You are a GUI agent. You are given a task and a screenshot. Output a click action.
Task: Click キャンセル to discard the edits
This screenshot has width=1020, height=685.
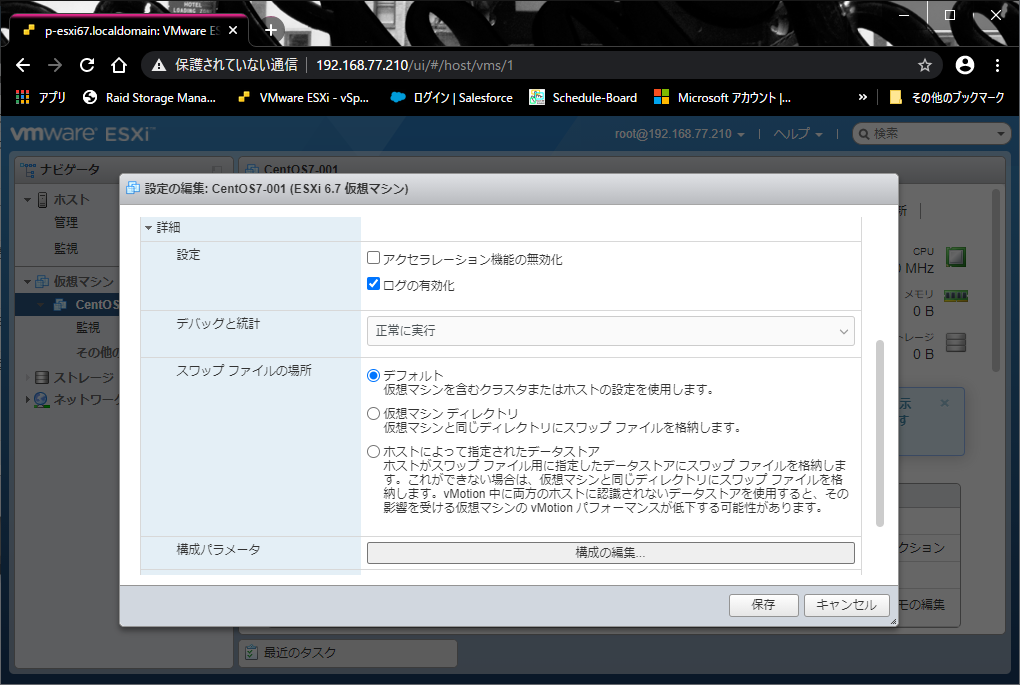[846, 605]
